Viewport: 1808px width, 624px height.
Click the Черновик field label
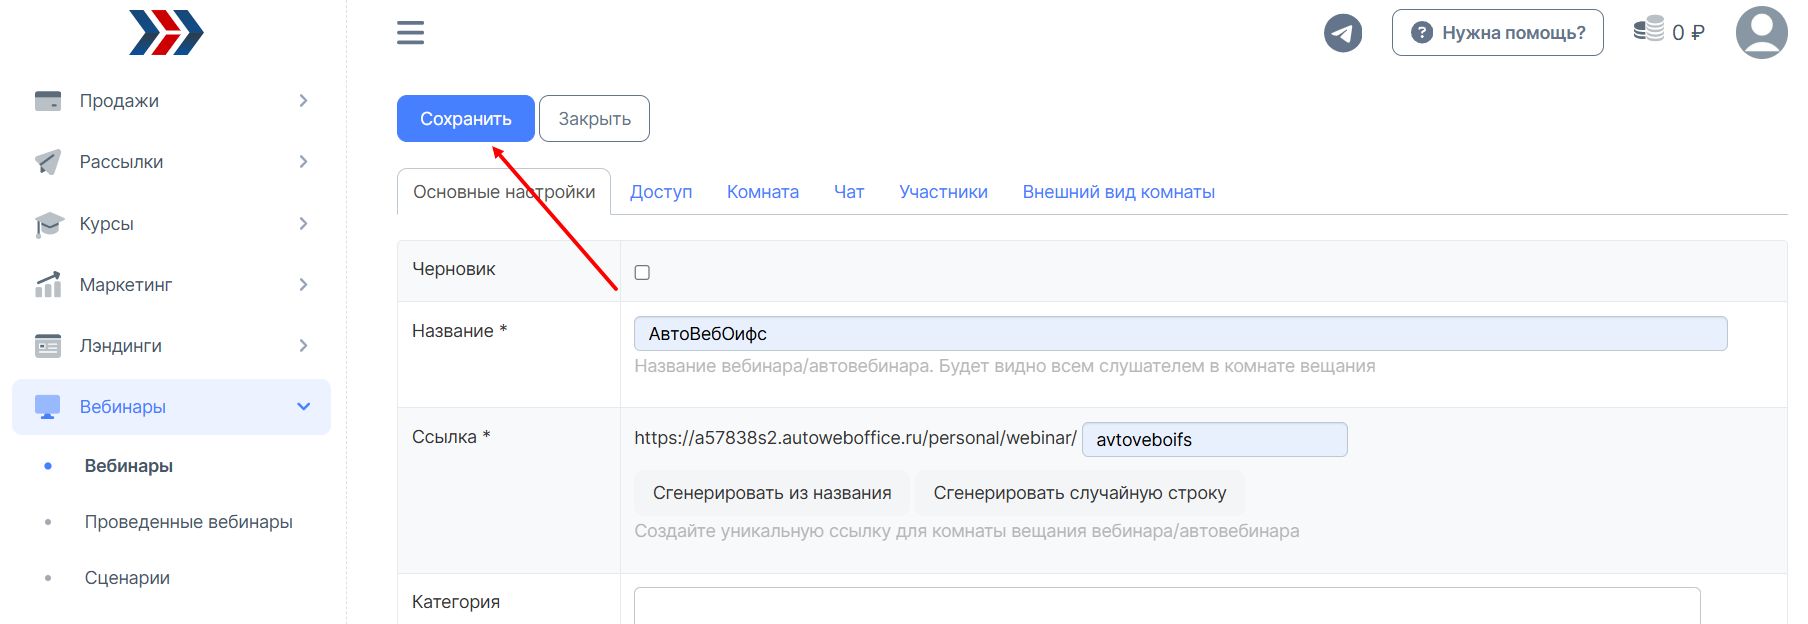[x=454, y=269]
